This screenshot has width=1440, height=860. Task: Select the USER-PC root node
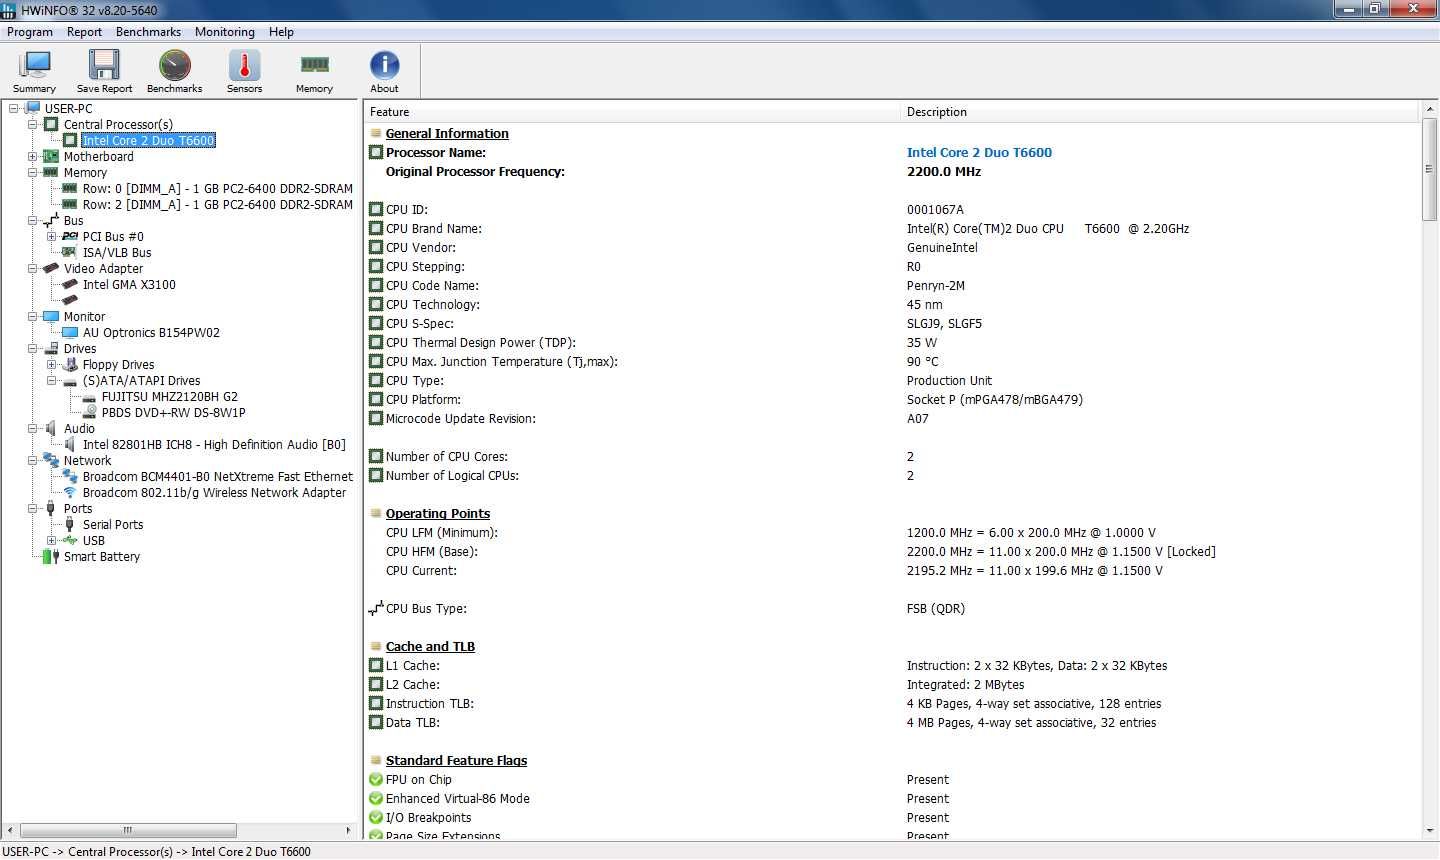[x=68, y=108]
